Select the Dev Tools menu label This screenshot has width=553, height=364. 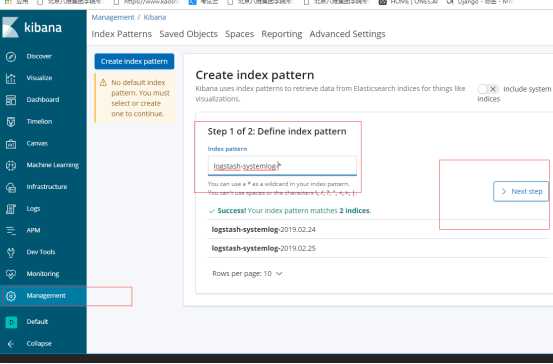tap(41, 252)
